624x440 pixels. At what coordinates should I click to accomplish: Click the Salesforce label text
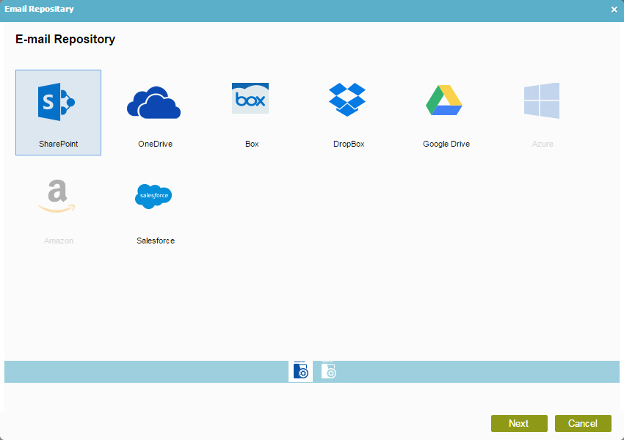click(155, 241)
